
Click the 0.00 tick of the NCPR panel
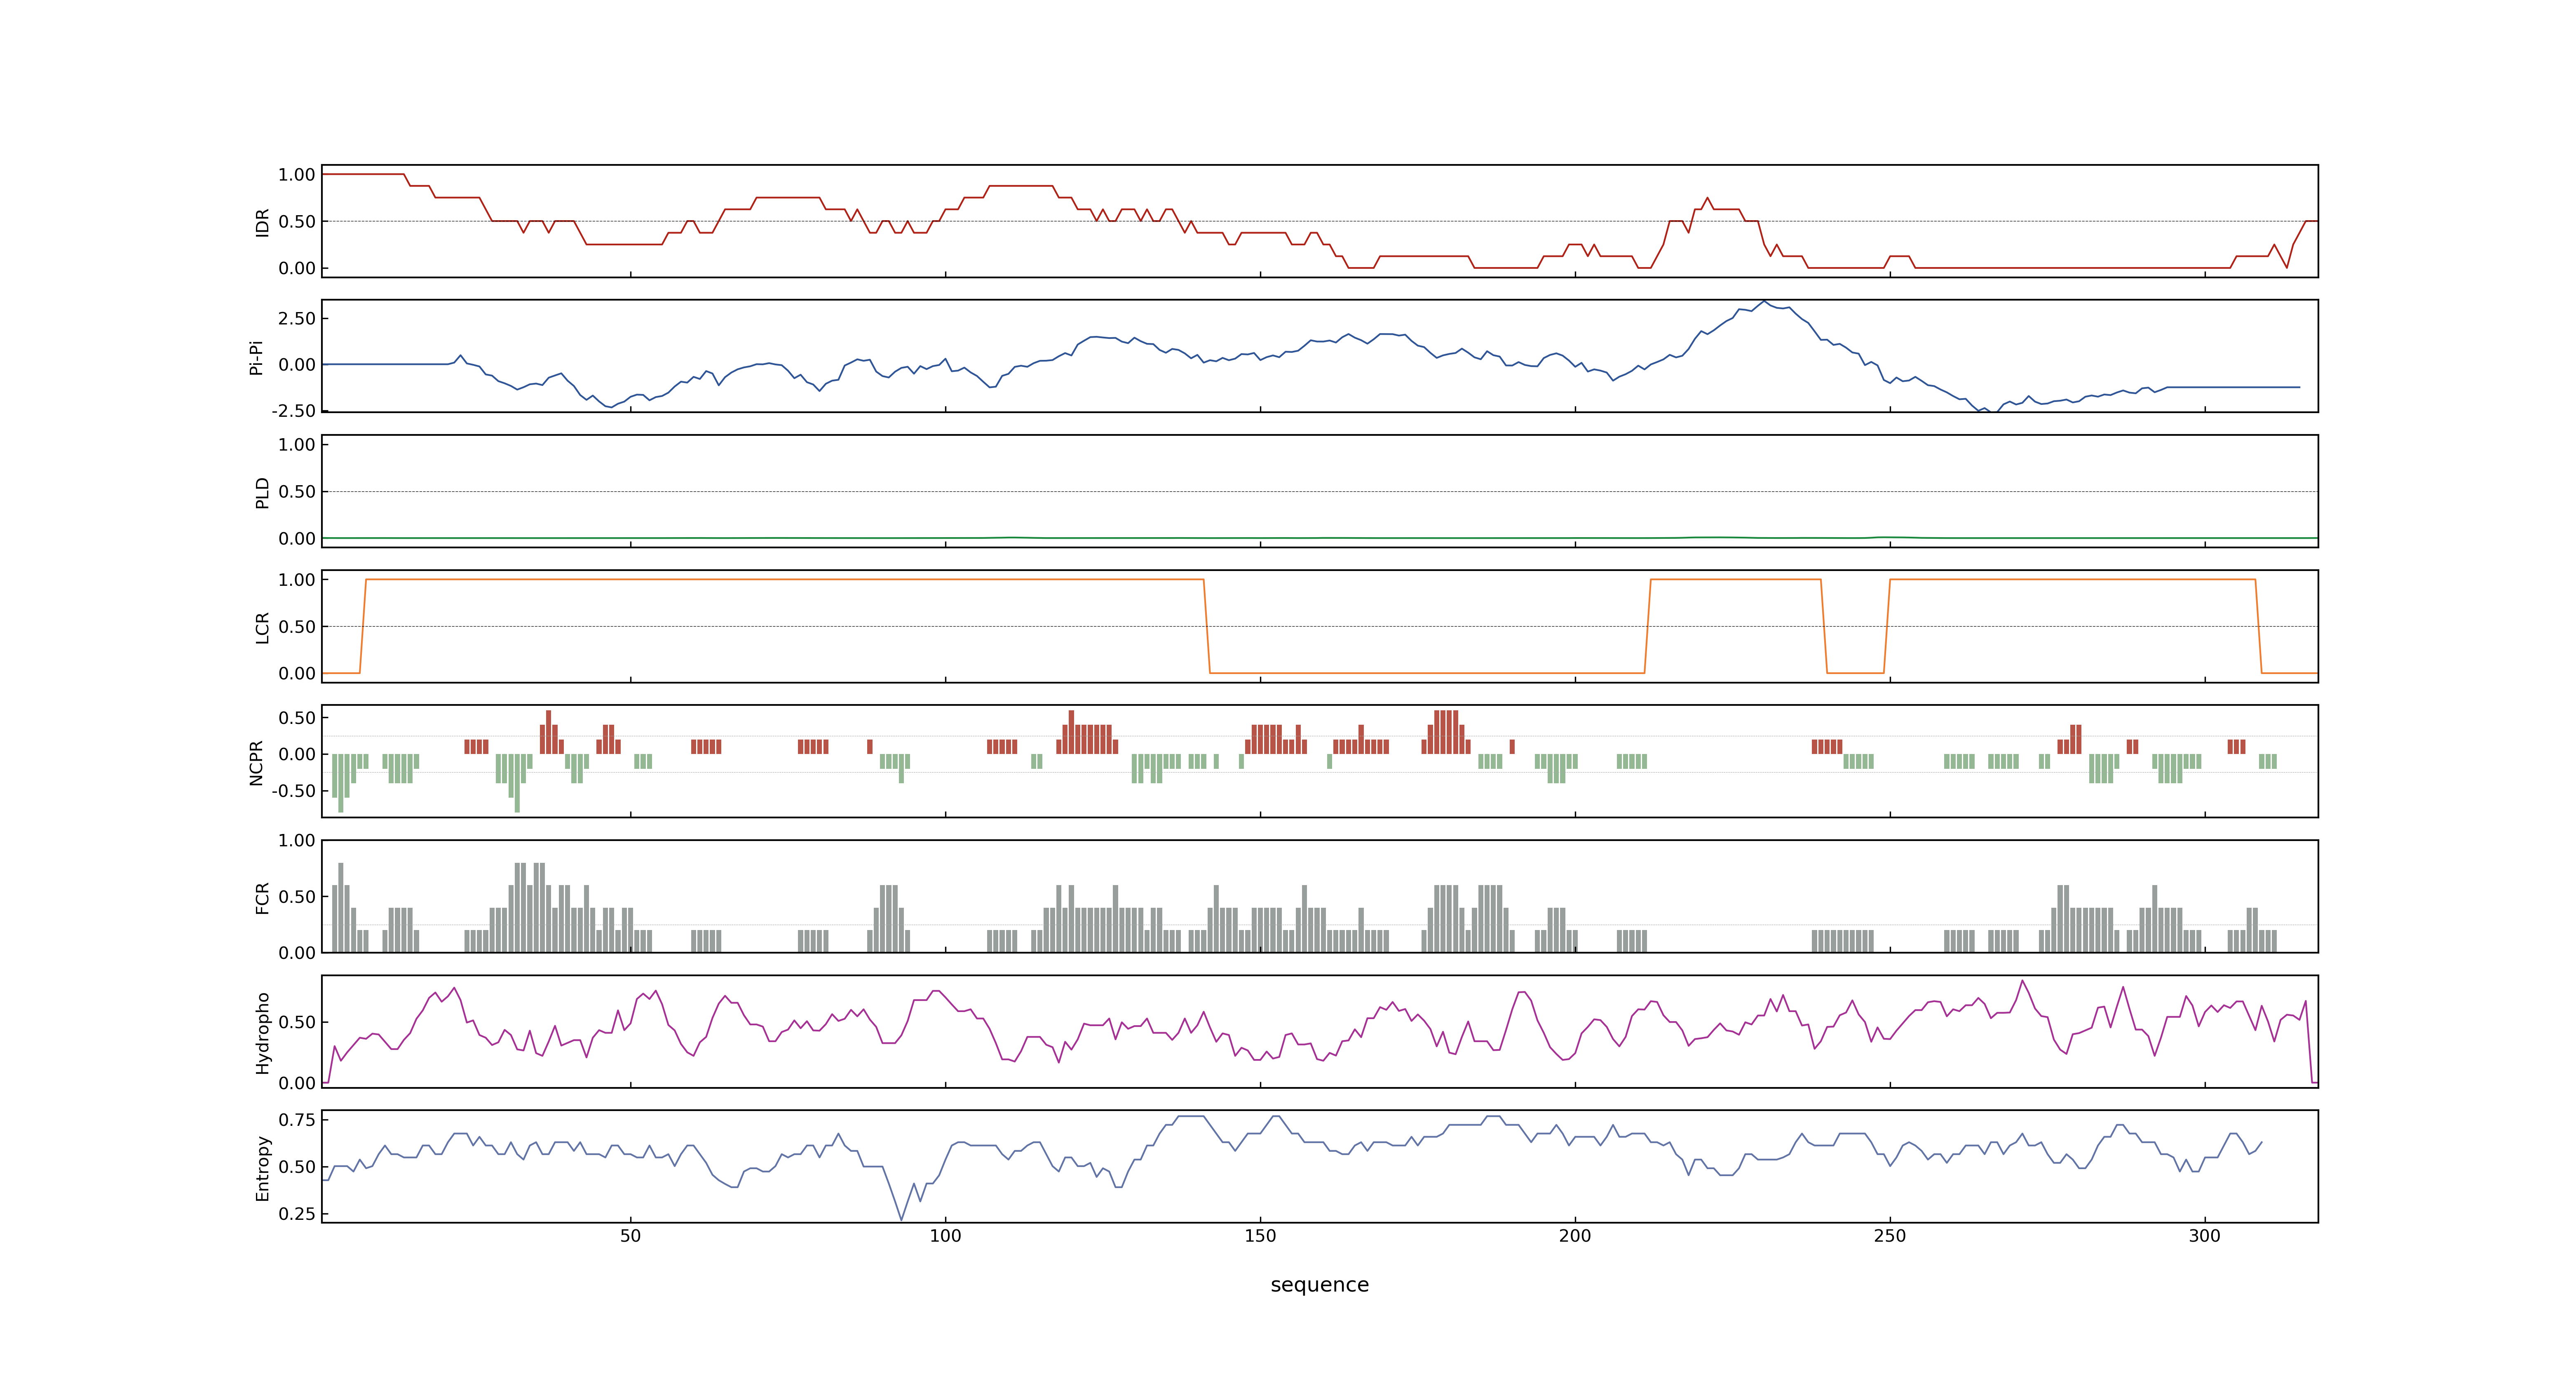click(x=297, y=755)
